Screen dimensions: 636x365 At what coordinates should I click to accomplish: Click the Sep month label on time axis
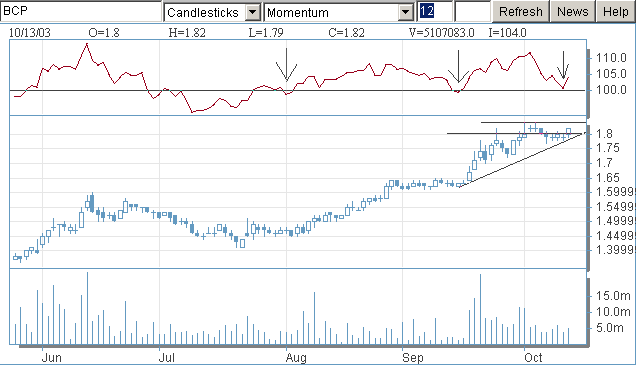[413, 358]
